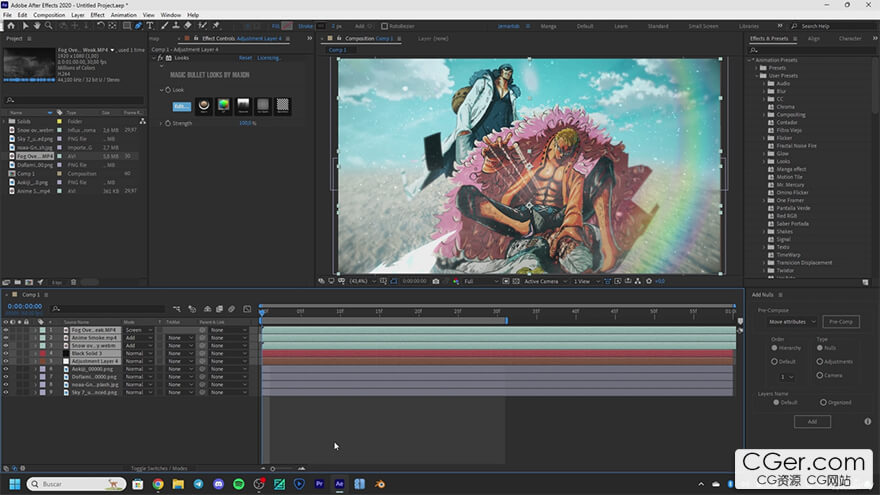
Task: Click the Edit button under Look
Action: click(181, 106)
